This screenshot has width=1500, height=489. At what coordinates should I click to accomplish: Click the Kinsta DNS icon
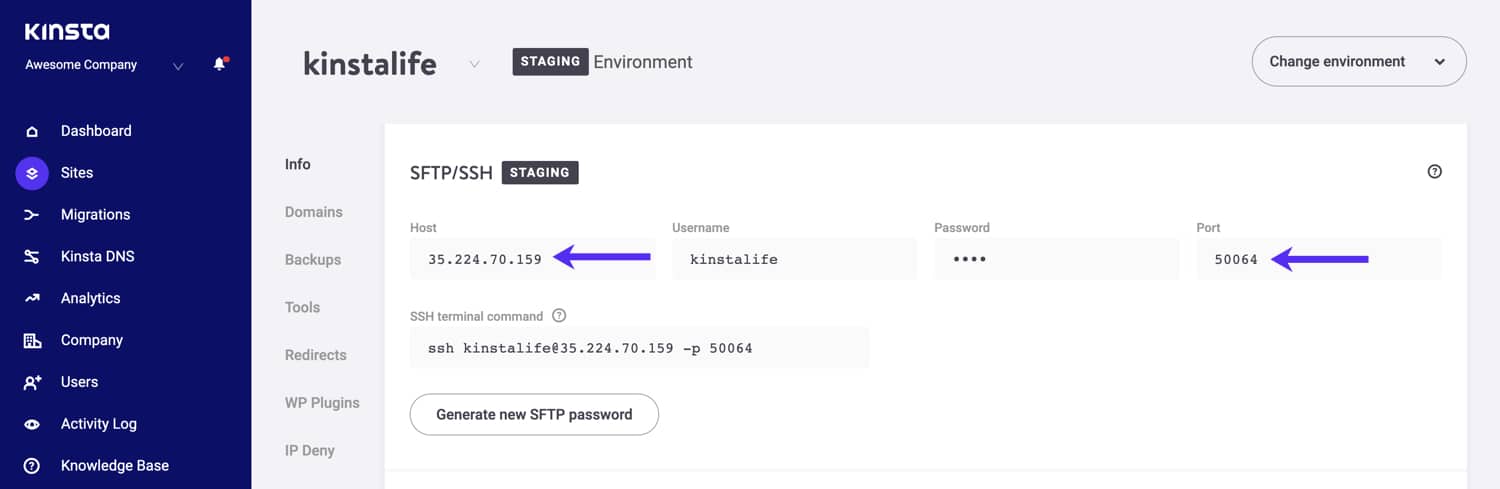point(32,257)
